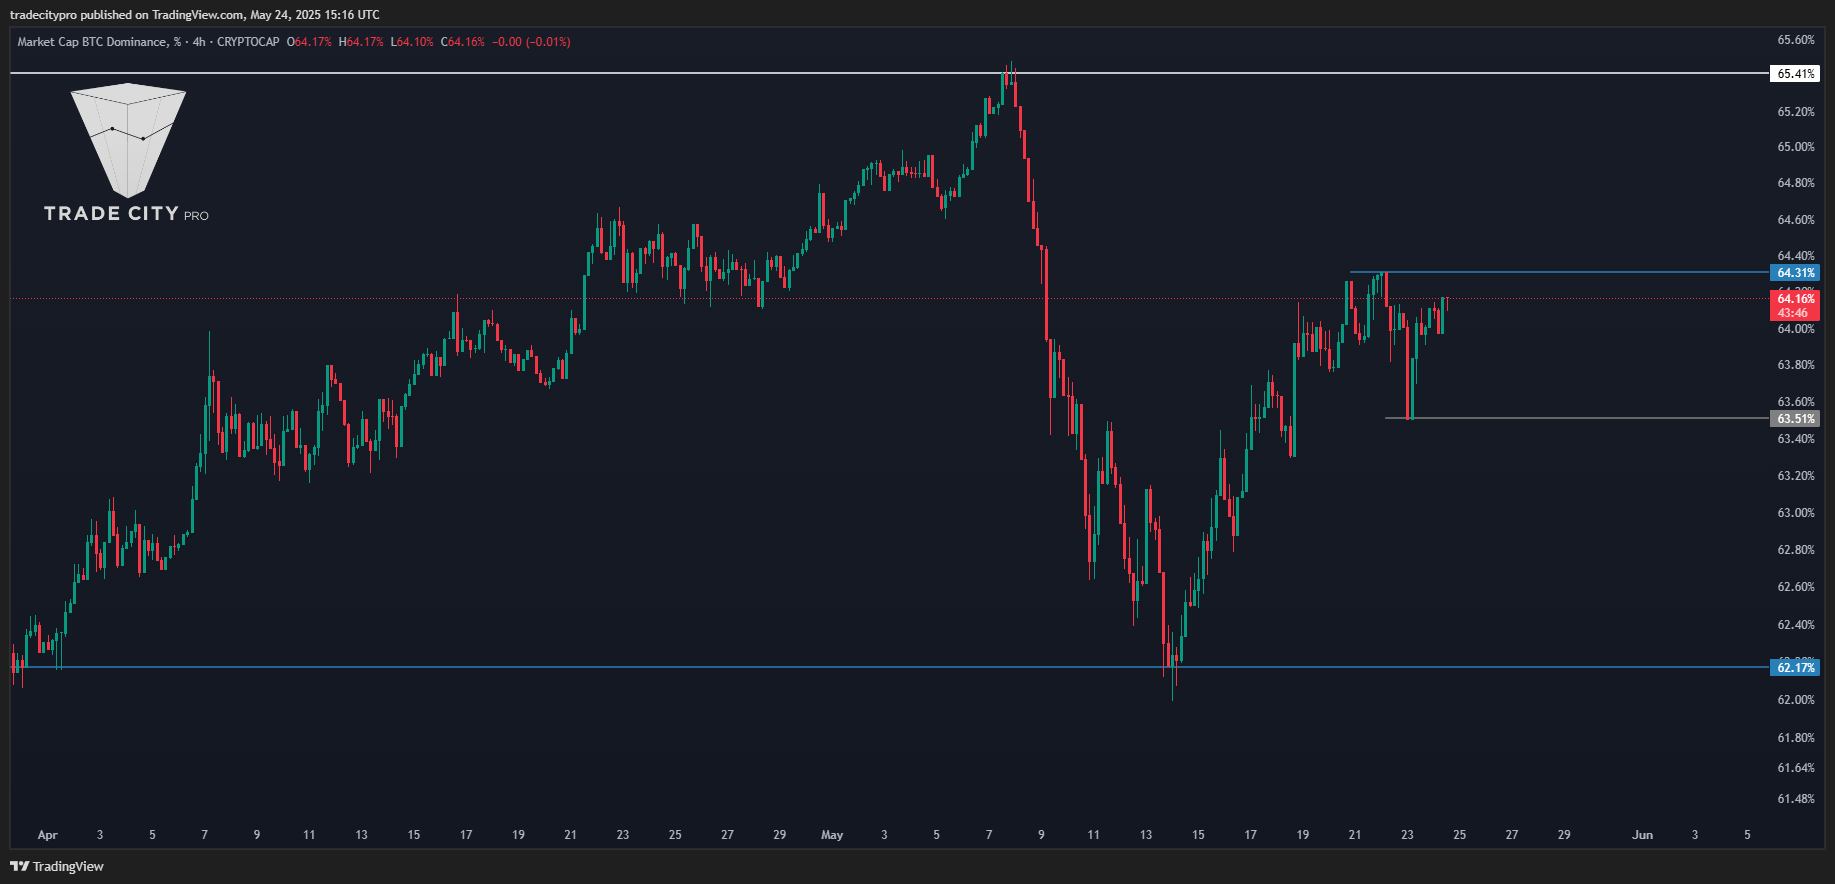Click the 43:46 candle countdown timer

[x=1793, y=313]
